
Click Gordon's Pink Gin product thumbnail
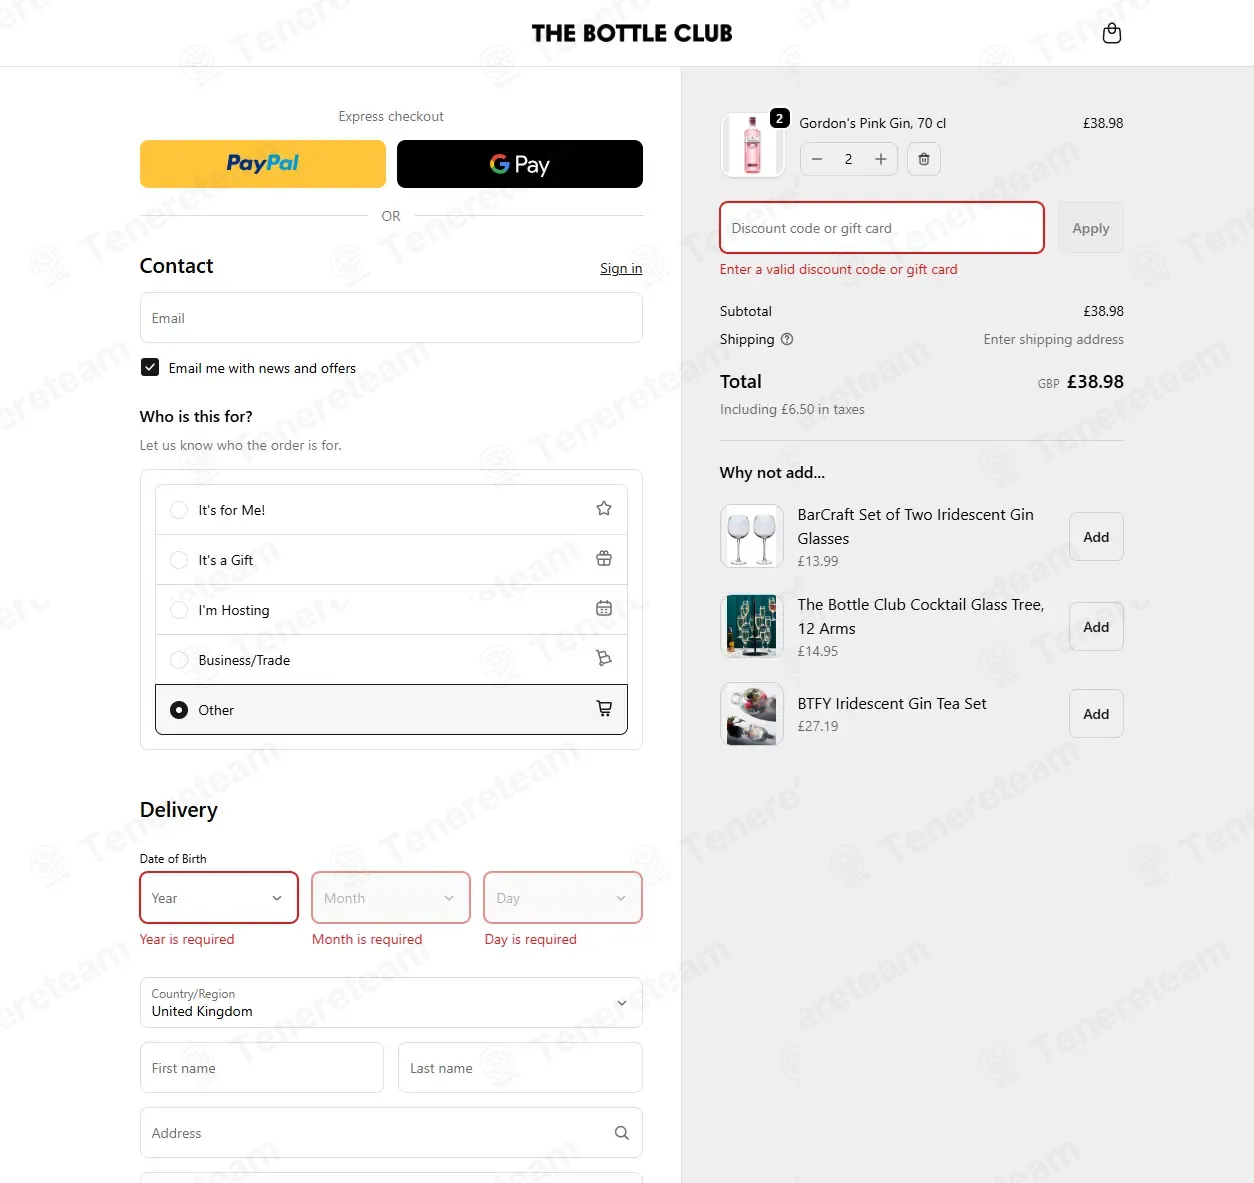(x=752, y=144)
